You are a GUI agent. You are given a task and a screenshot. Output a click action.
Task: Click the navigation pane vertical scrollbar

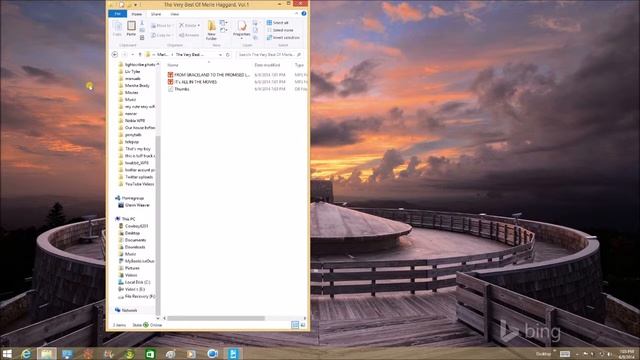click(158, 224)
